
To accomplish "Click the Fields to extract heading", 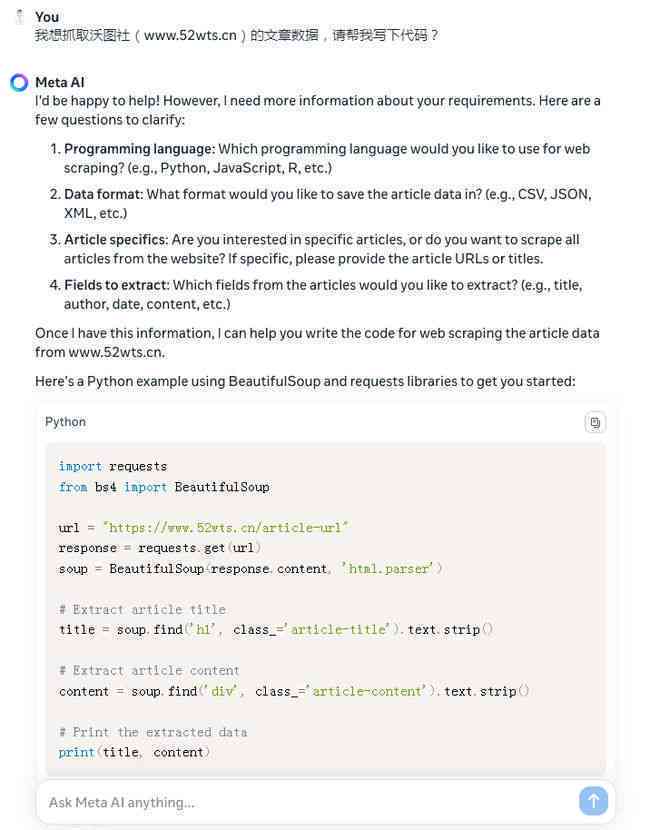I will pos(116,285).
